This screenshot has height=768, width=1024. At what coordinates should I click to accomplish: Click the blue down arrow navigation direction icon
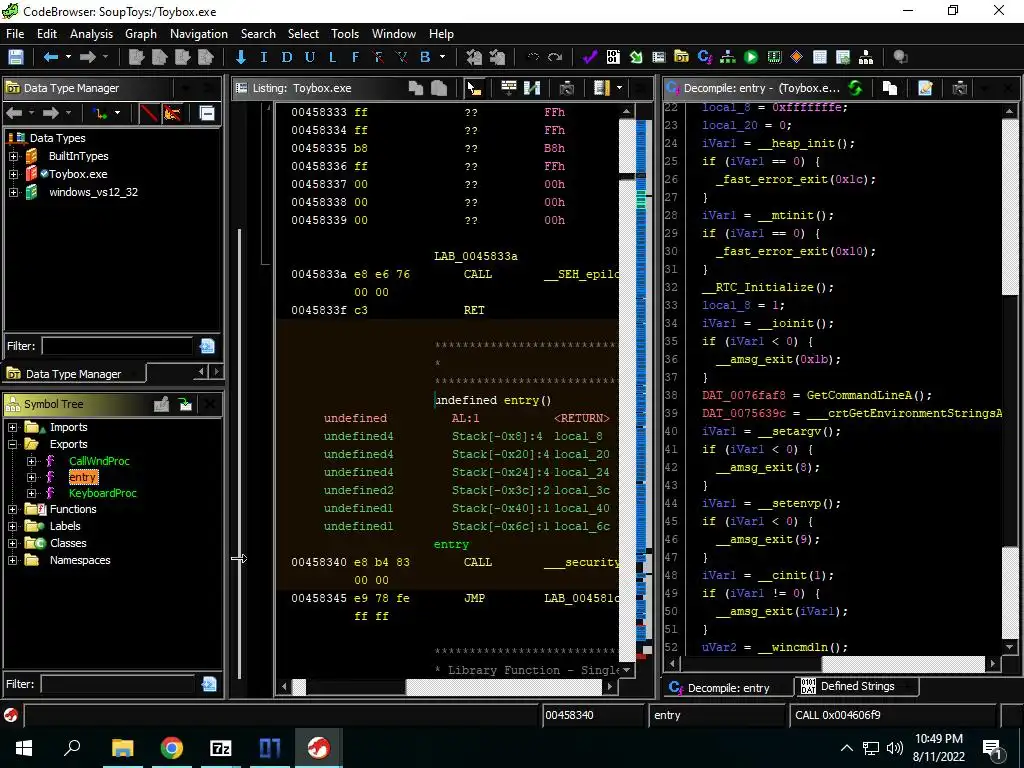(240, 57)
